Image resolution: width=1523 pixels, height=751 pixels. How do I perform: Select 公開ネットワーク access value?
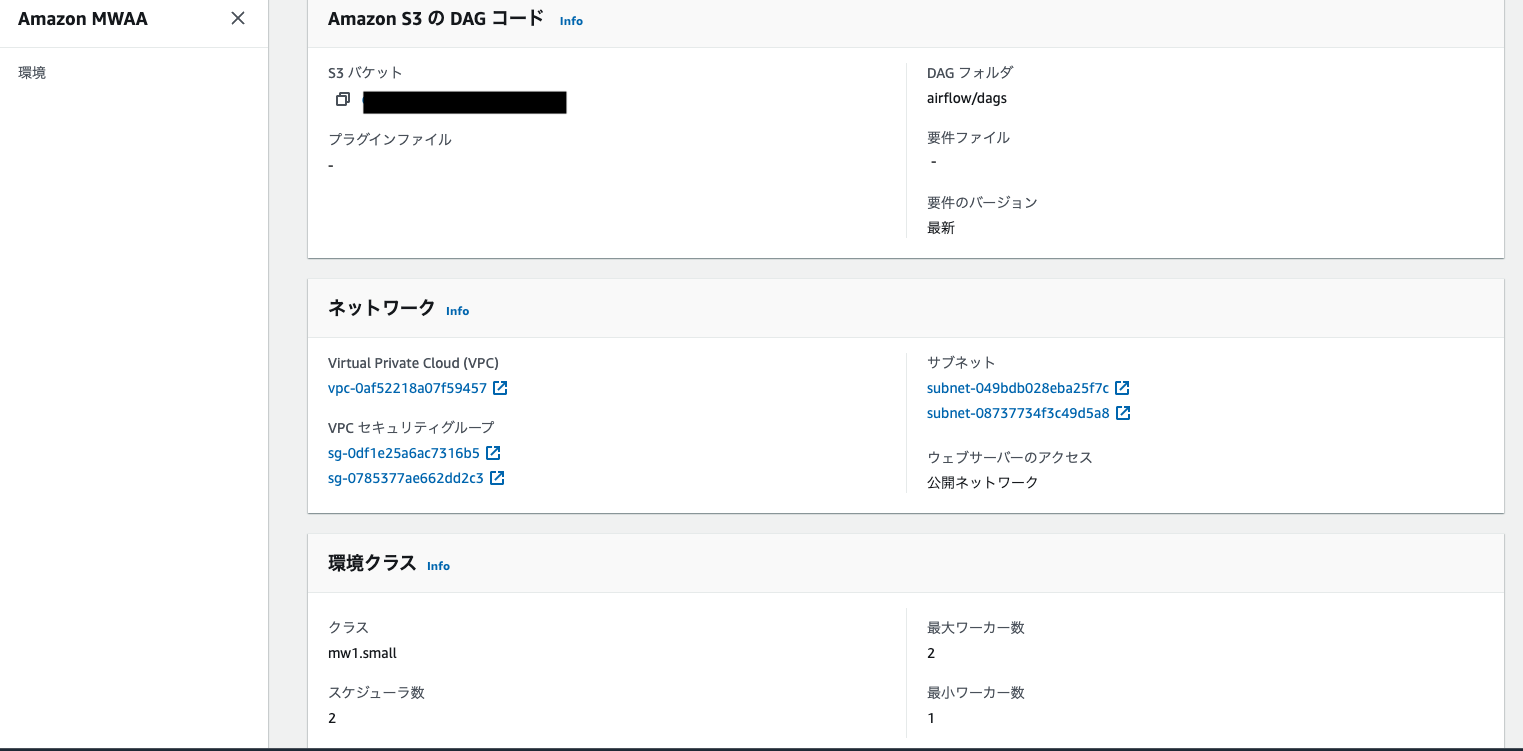coord(983,482)
